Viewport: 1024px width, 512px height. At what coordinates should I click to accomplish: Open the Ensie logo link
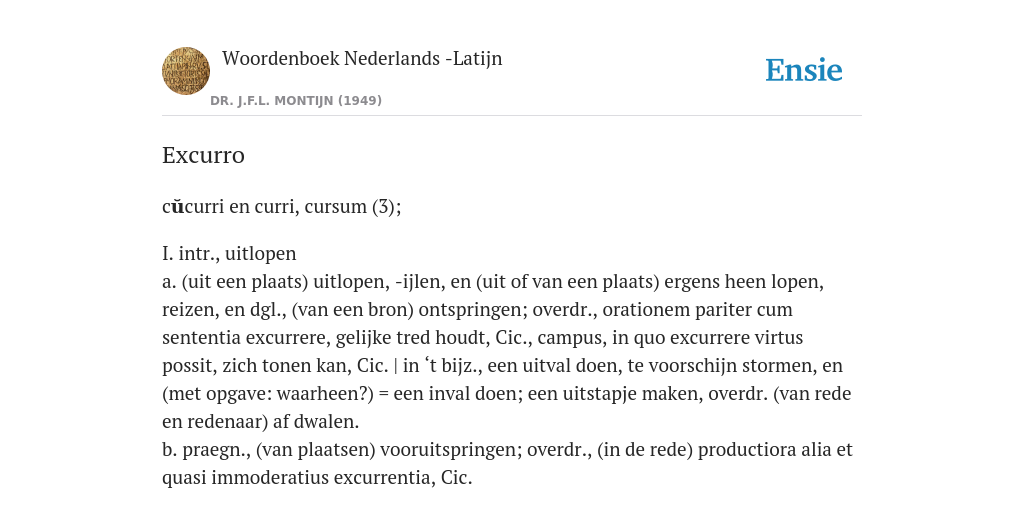pyautogui.click(x=804, y=71)
